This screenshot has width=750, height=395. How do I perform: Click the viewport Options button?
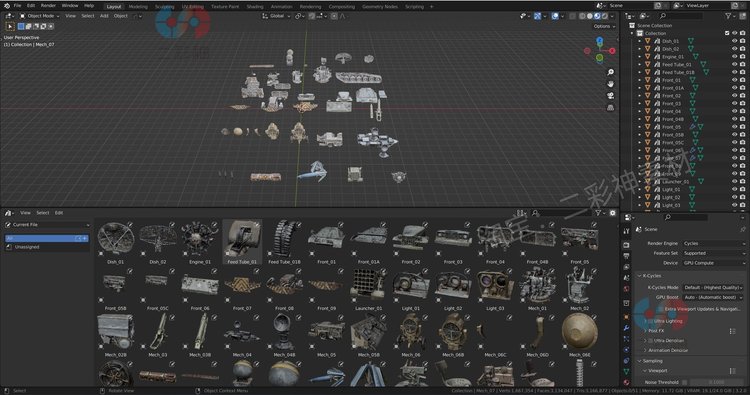[604, 26]
